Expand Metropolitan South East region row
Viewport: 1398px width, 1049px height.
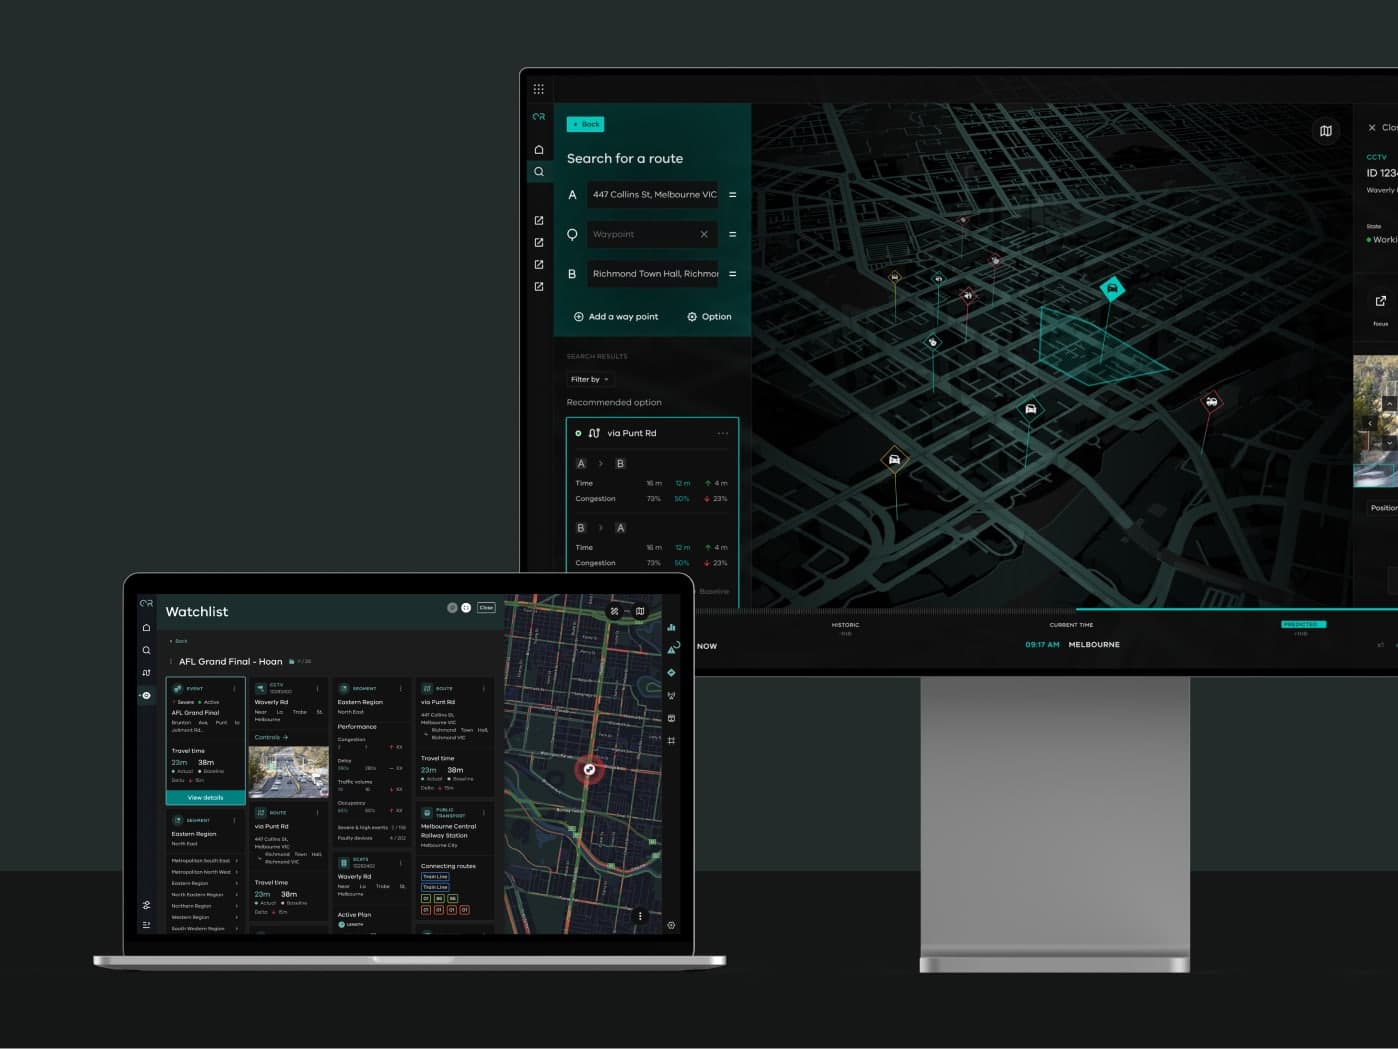point(205,860)
